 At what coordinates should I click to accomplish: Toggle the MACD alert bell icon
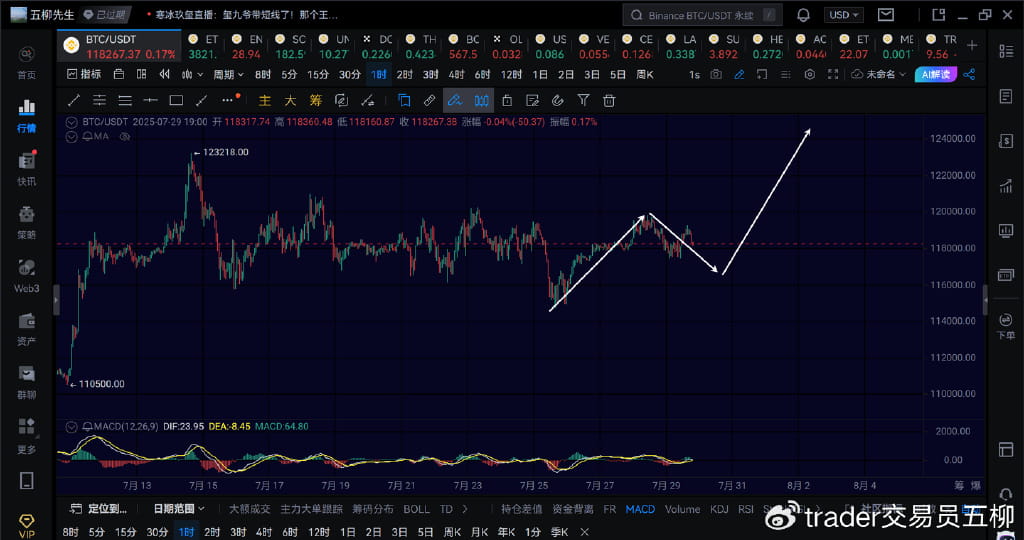coord(88,426)
